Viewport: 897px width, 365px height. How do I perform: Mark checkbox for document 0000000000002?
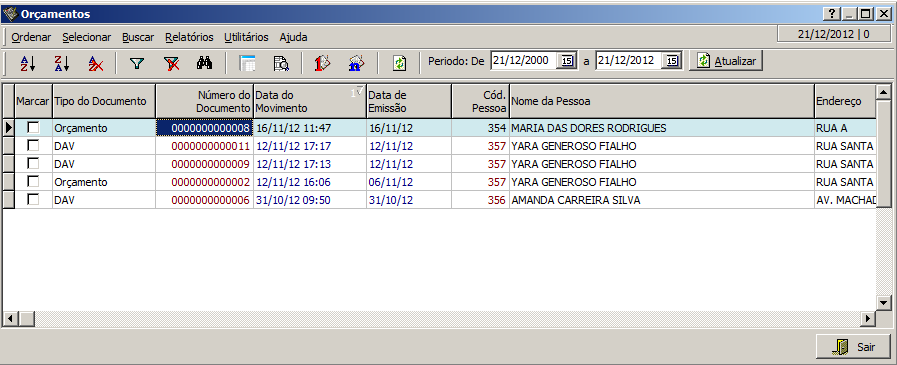tap(34, 182)
